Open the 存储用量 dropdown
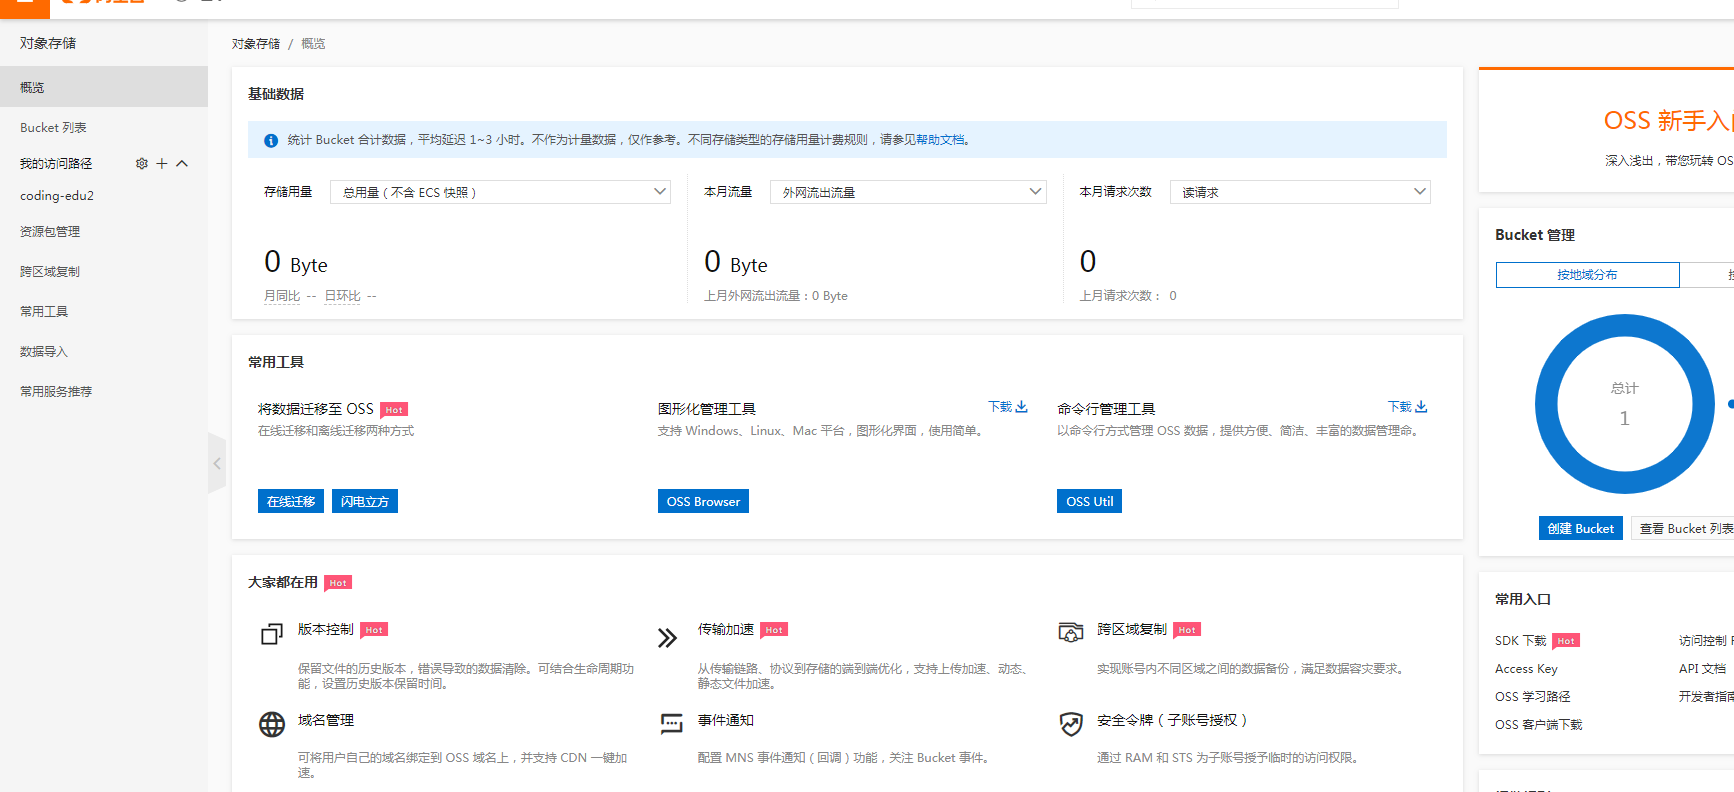This screenshot has width=1734, height=792. 500,192
